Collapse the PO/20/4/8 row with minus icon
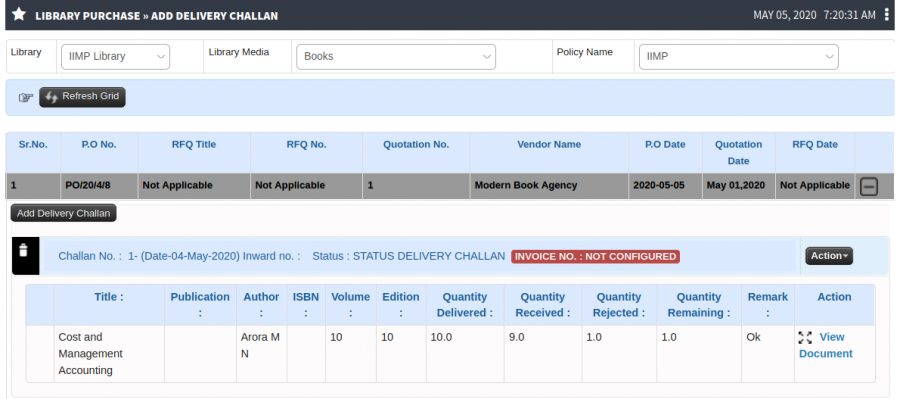 click(x=868, y=186)
